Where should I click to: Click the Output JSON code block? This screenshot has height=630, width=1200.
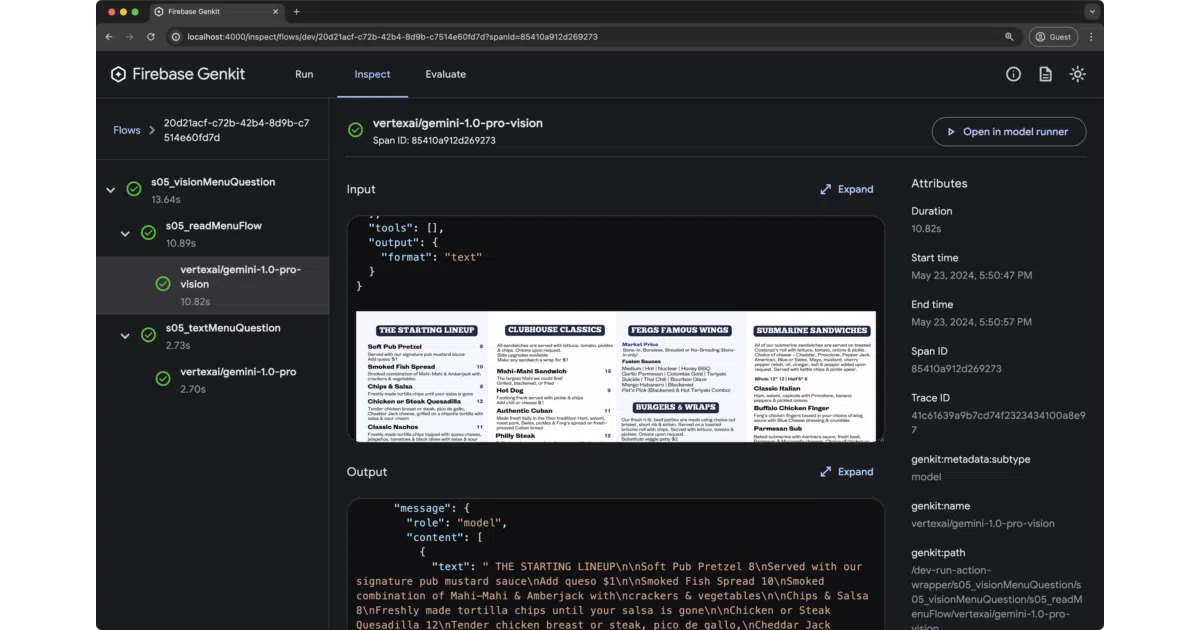(615, 564)
